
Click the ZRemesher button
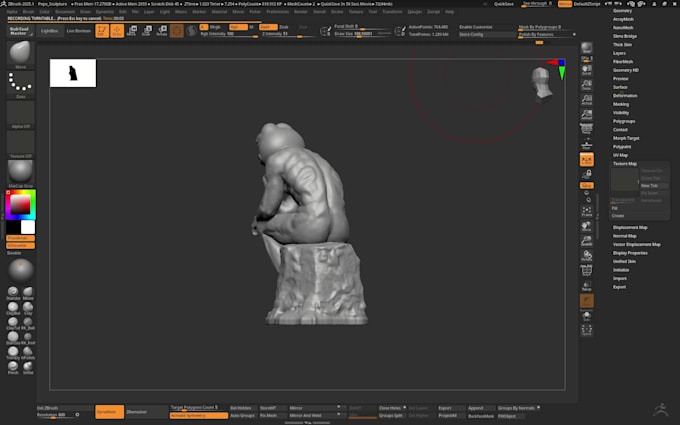pyautogui.click(x=146, y=412)
